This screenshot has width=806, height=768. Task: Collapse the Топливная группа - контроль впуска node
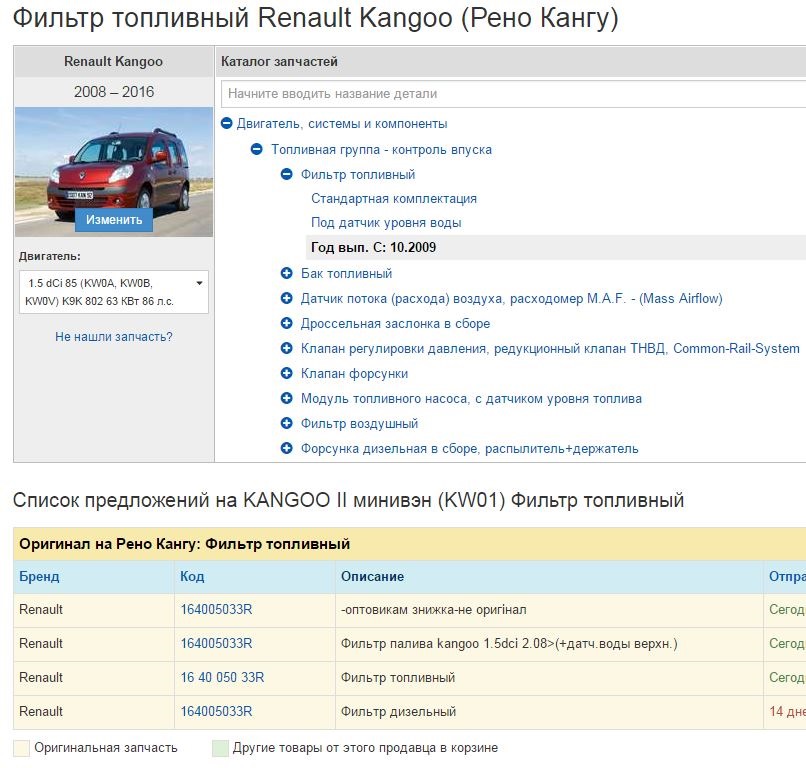click(257, 149)
